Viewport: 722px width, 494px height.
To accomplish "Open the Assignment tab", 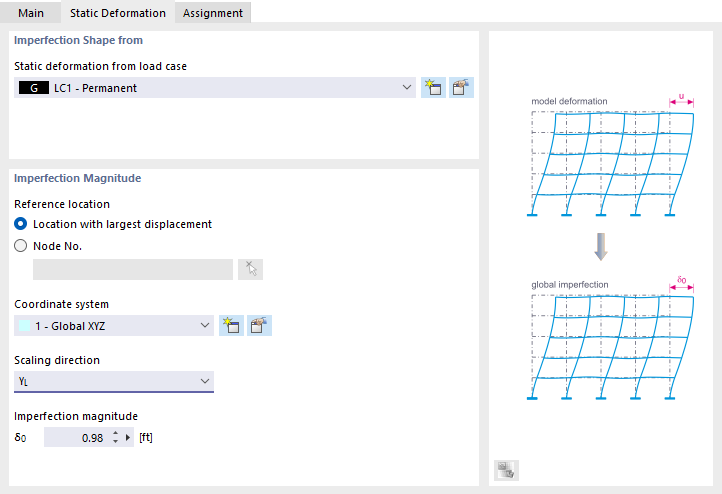I will click(213, 13).
